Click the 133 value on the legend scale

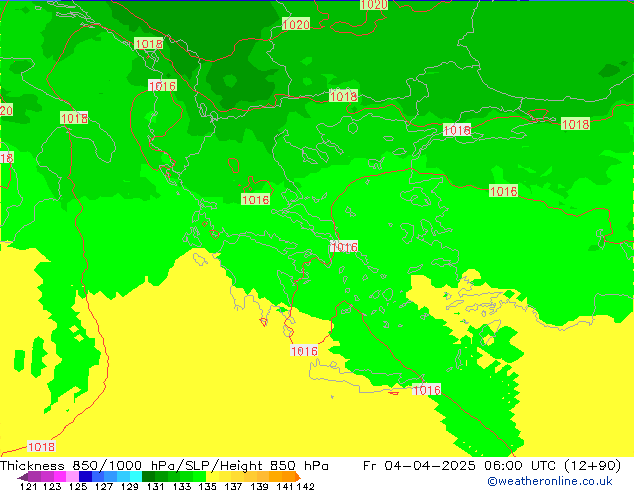coord(182,486)
